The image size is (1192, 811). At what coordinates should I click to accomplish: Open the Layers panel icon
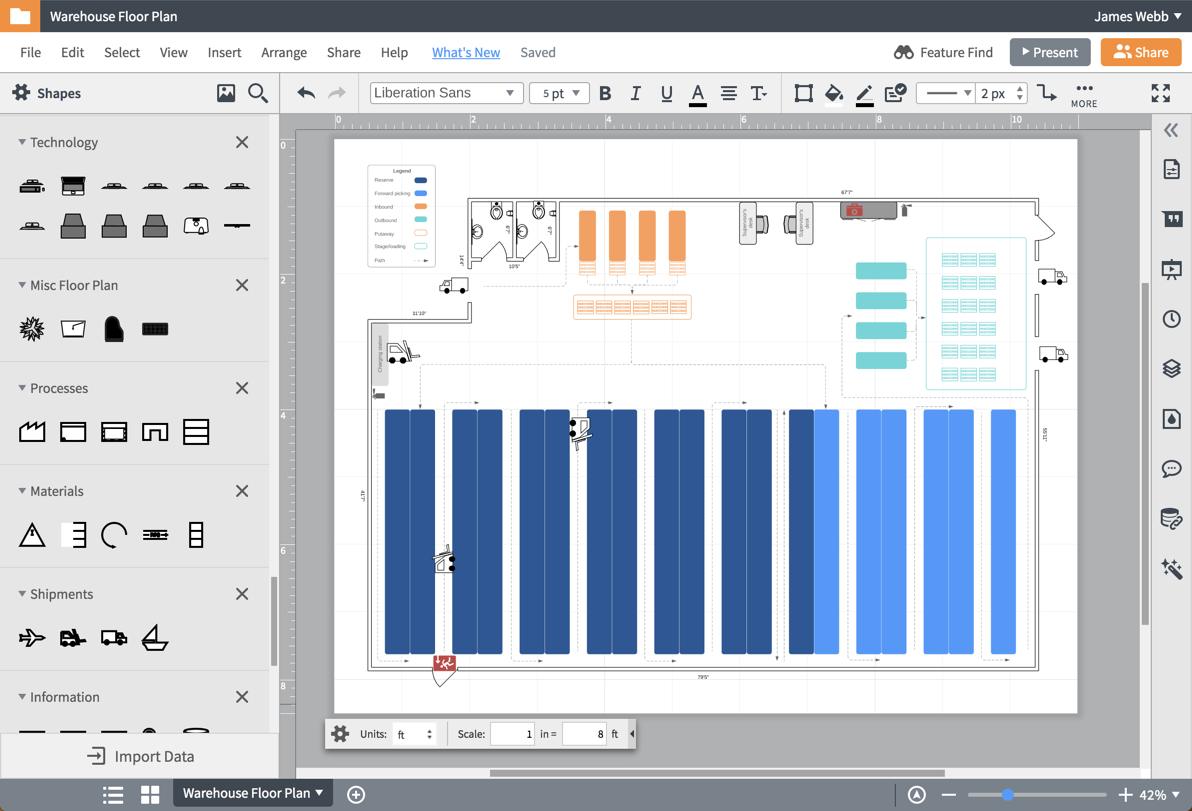[1171, 368]
